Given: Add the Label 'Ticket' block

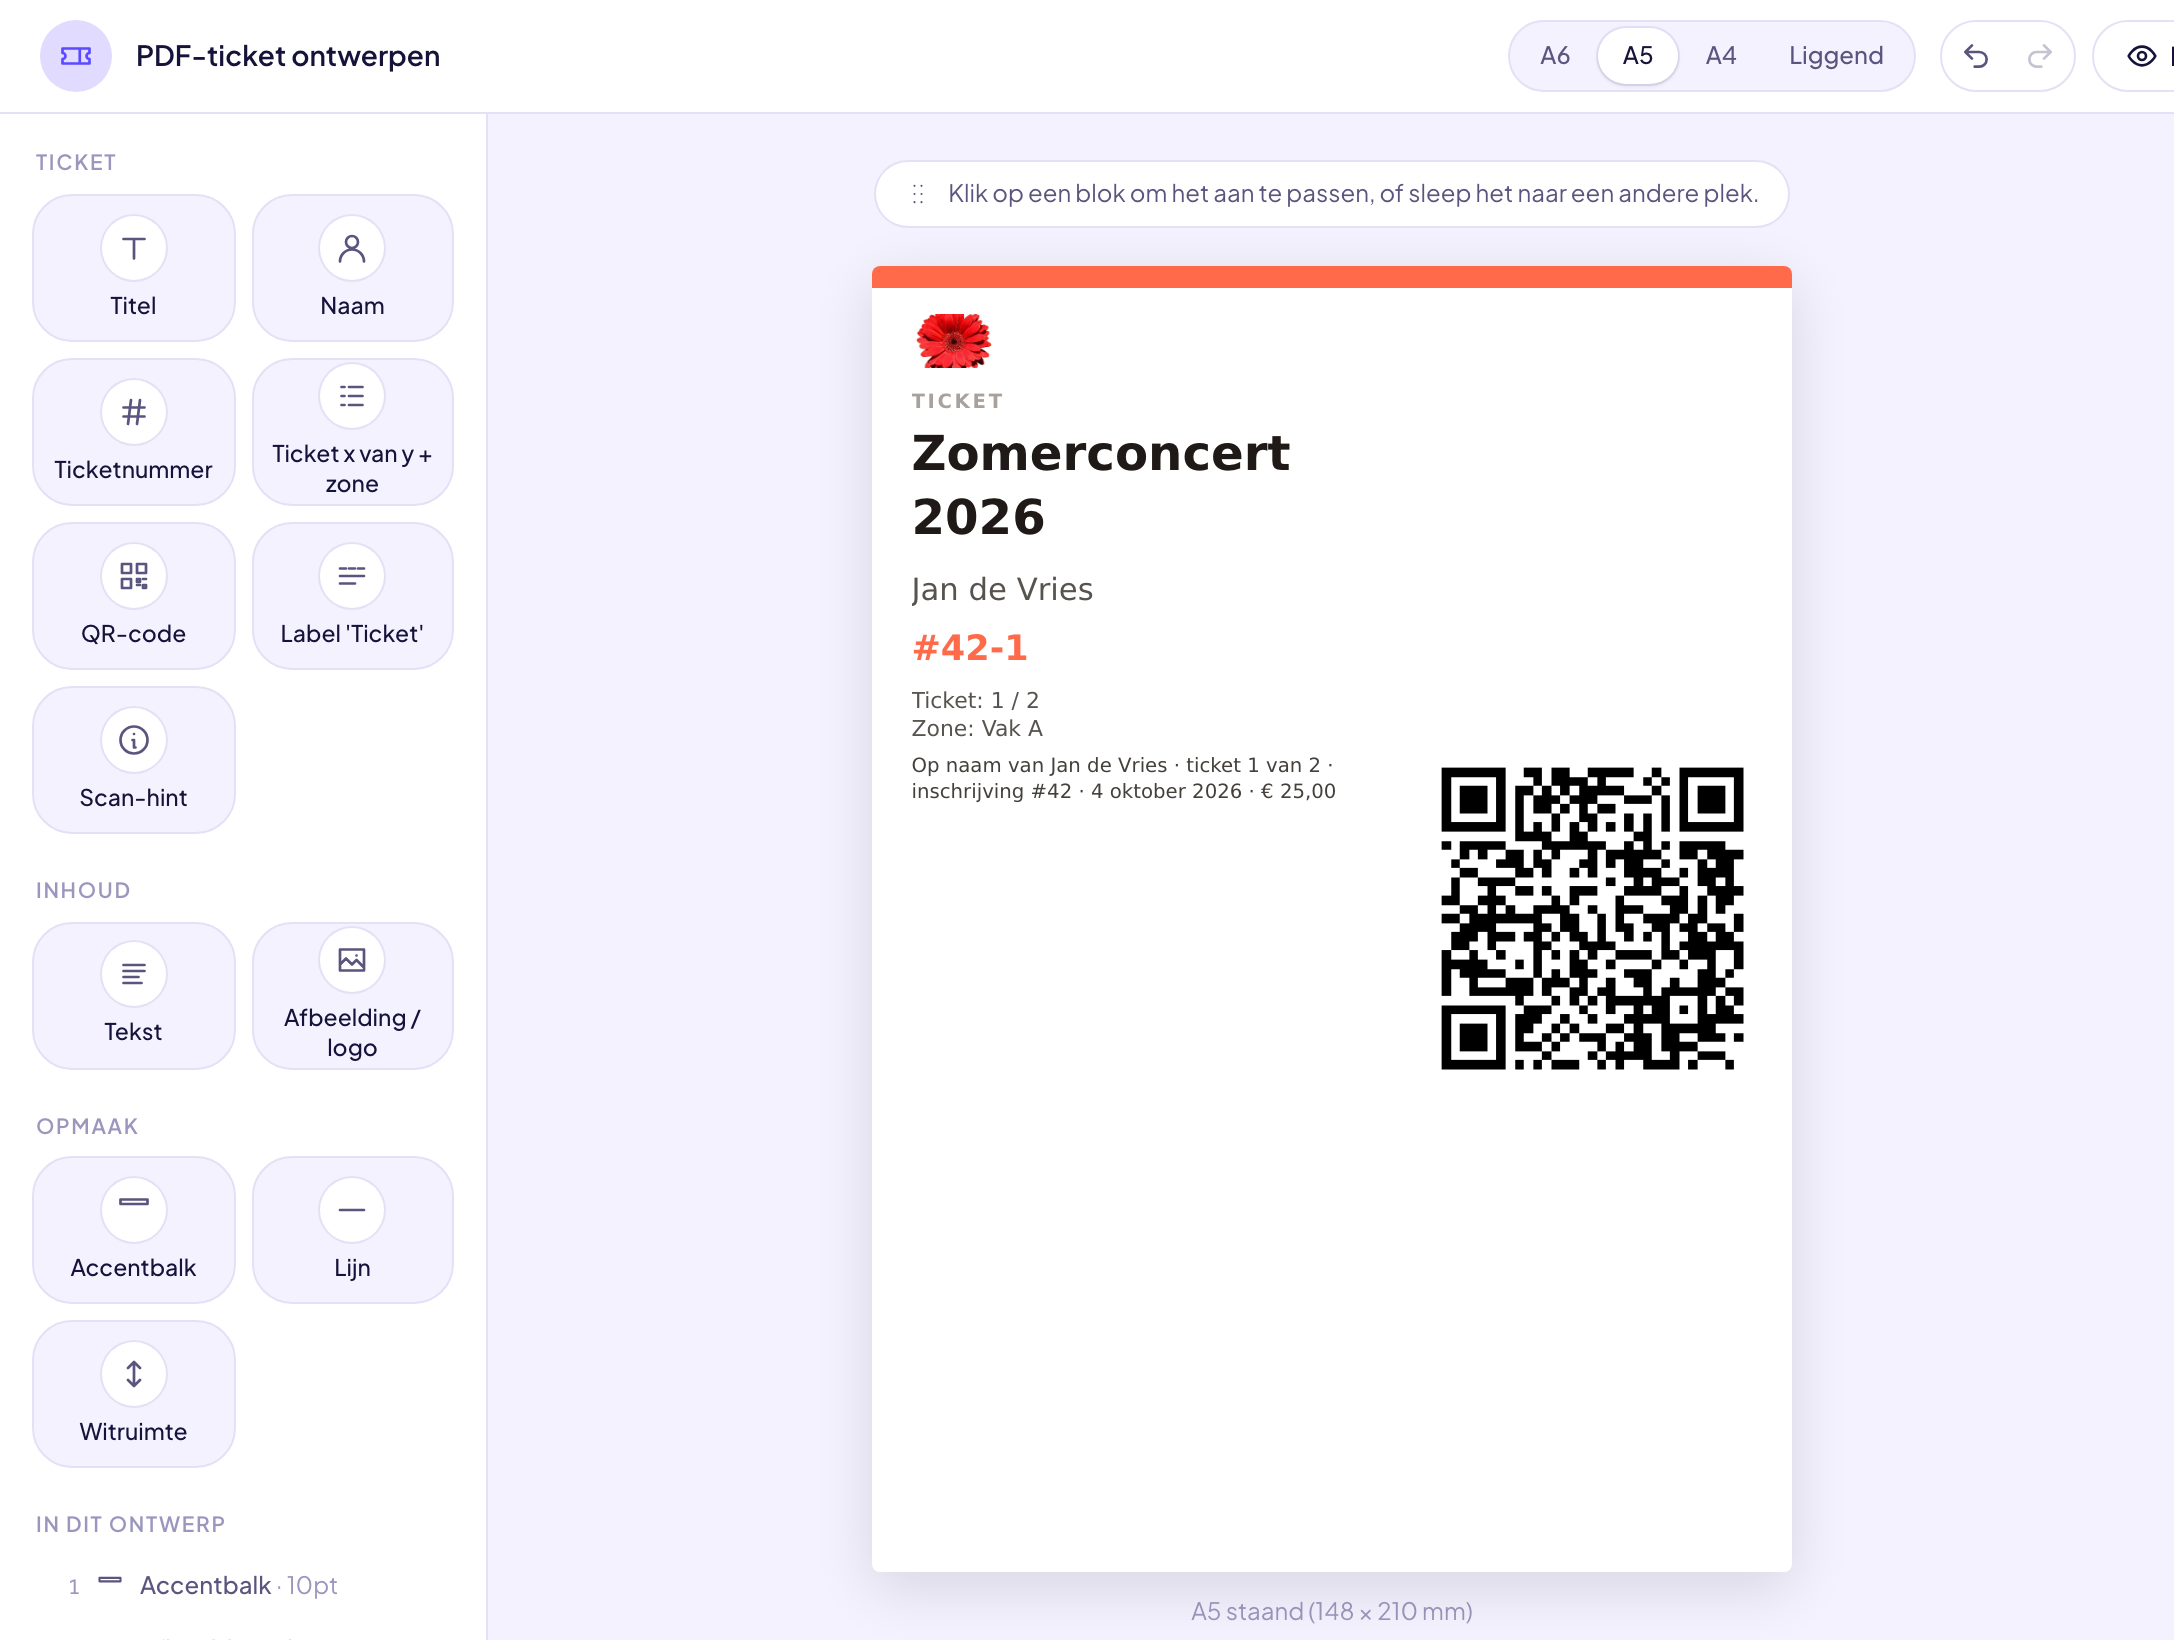Looking at the screenshot, I should point(352,596).
